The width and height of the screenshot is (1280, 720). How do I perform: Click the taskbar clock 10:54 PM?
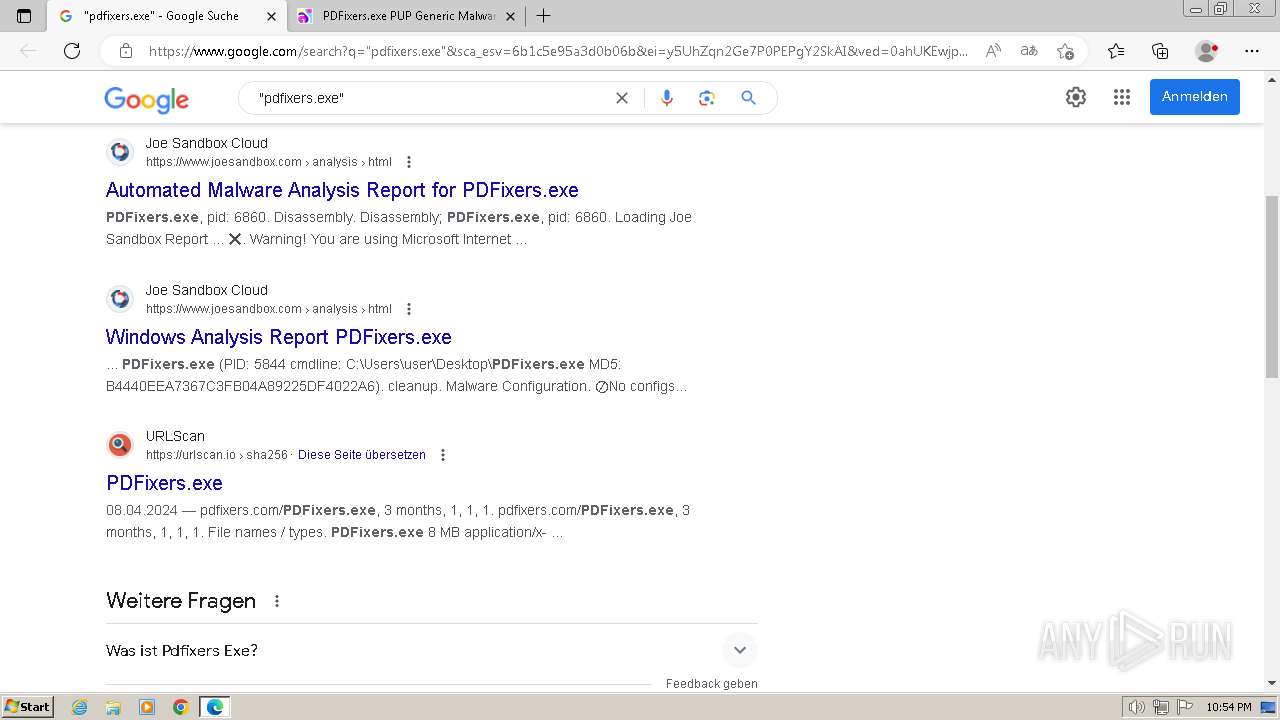(1228, 707)
